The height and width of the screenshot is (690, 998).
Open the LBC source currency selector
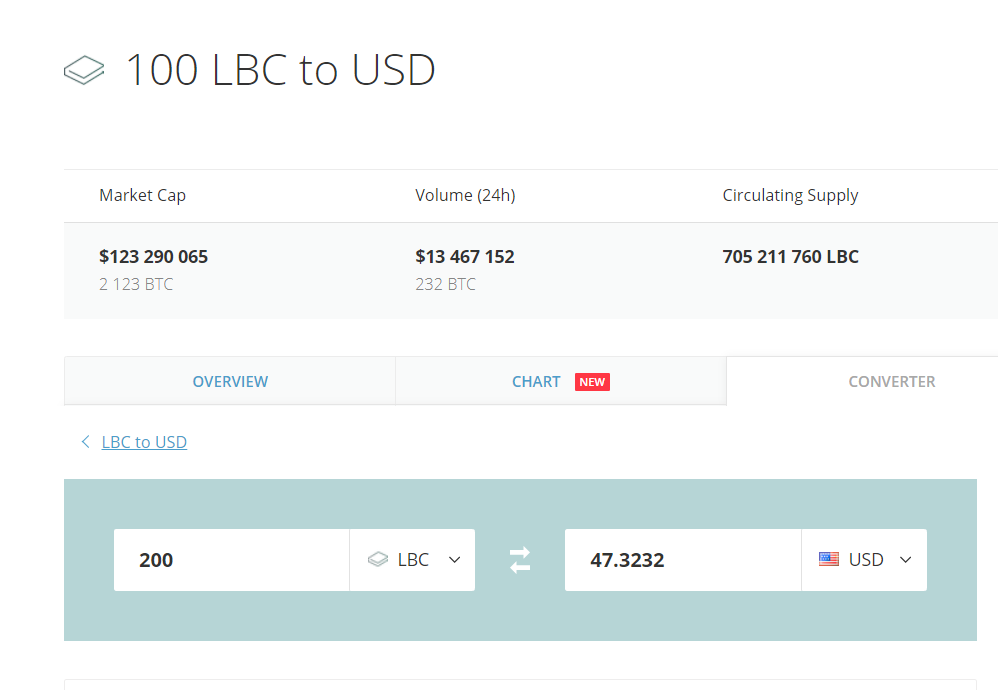412,560
